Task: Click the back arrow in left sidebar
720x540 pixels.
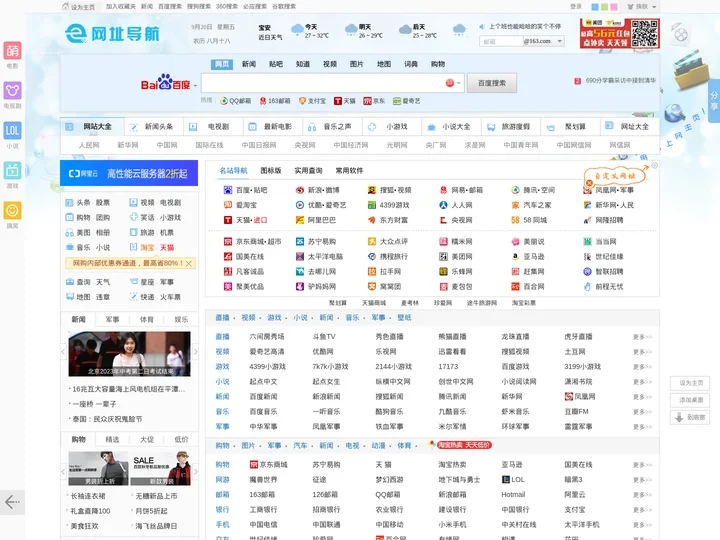Action: (x=12, y=502)
